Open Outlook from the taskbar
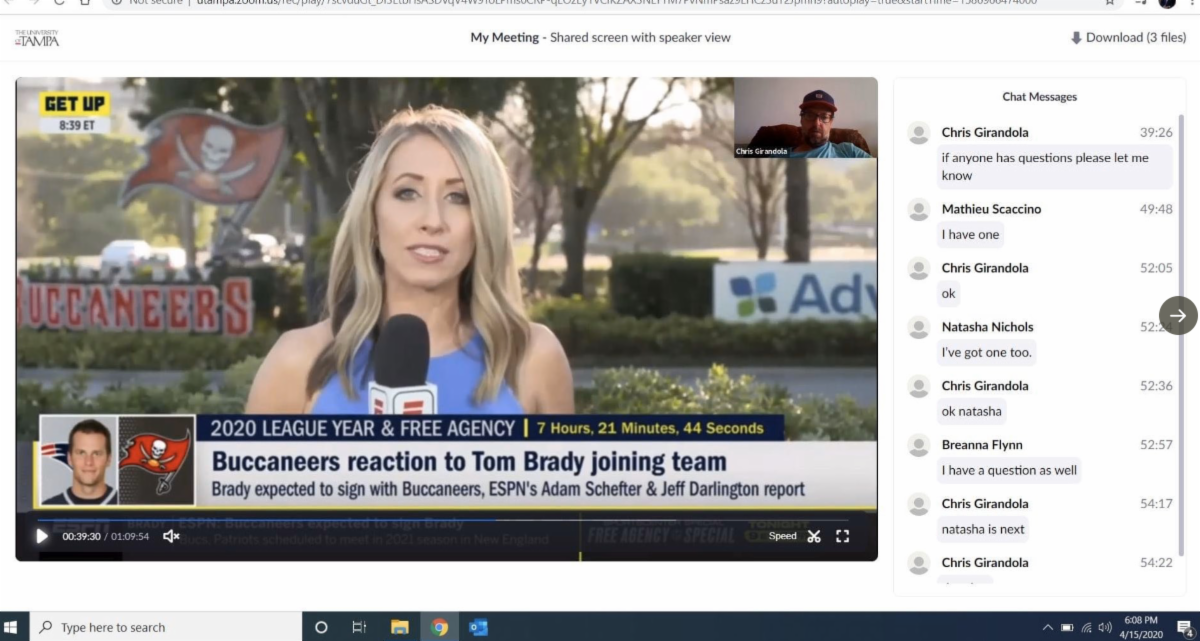 pos(478,627)
